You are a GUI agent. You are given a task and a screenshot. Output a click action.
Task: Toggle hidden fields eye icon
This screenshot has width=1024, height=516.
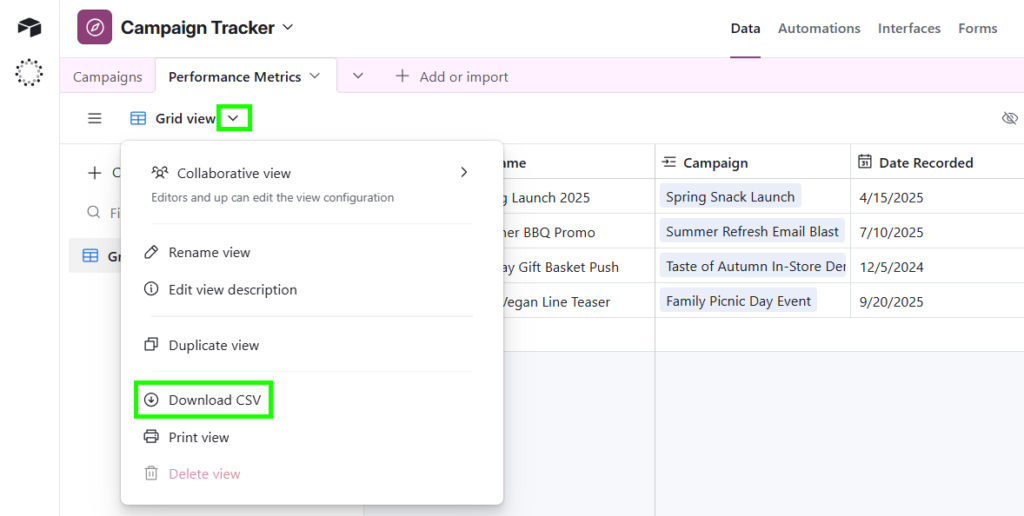(x=1009, y=118)
